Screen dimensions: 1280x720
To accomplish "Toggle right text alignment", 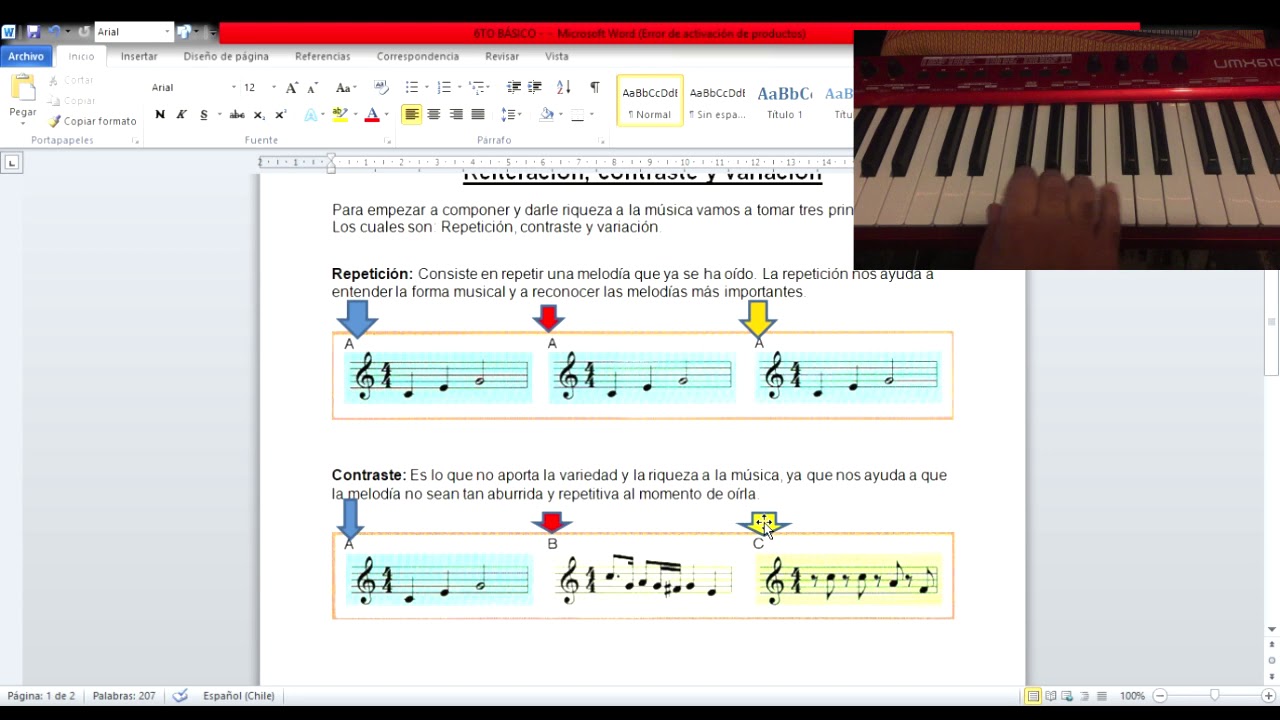I will (x=456, y=115).
